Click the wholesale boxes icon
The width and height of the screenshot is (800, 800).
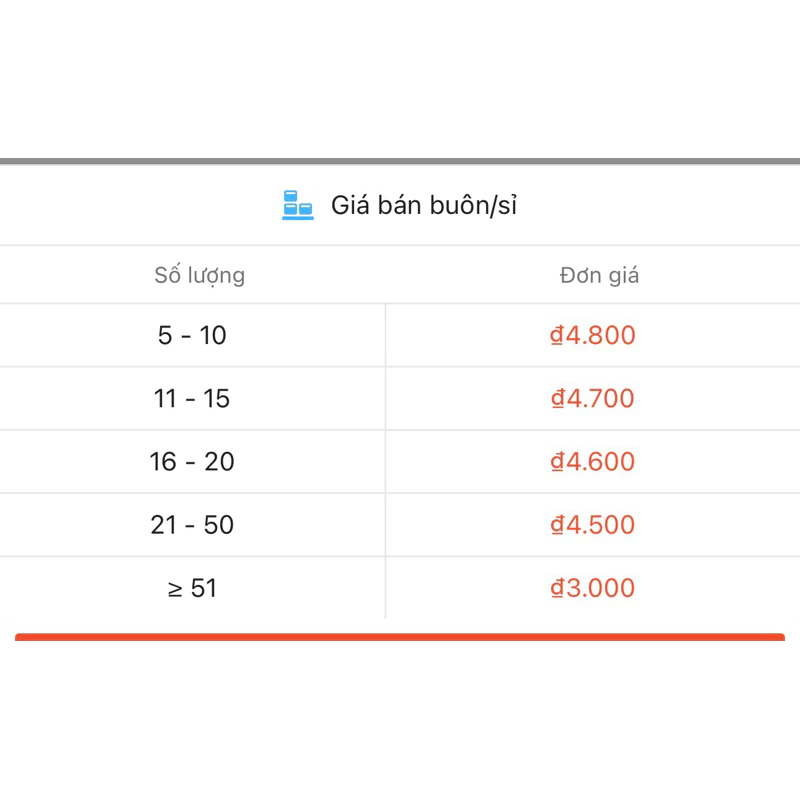298,206
